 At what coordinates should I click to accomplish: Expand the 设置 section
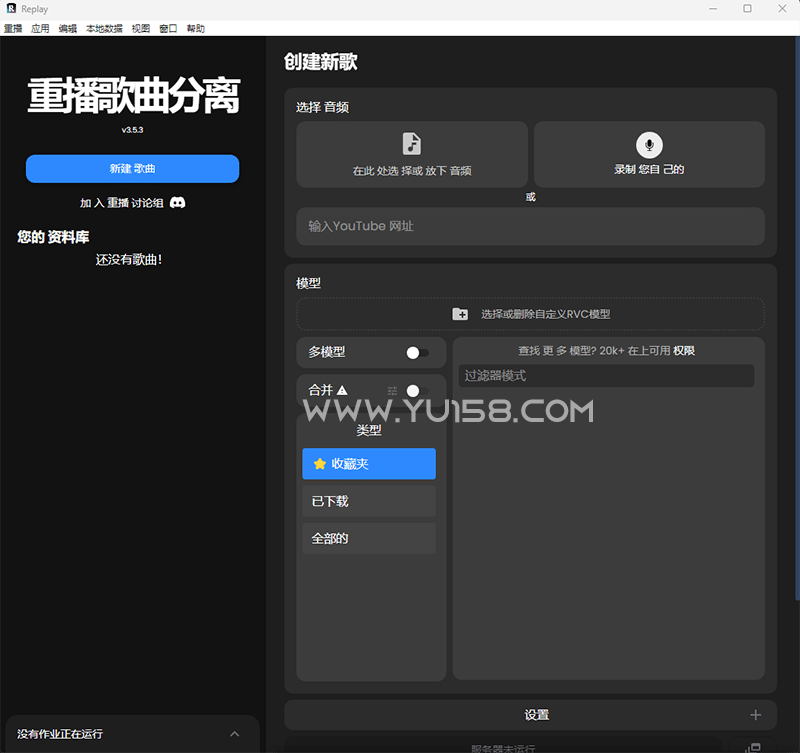tap(537, 714)
